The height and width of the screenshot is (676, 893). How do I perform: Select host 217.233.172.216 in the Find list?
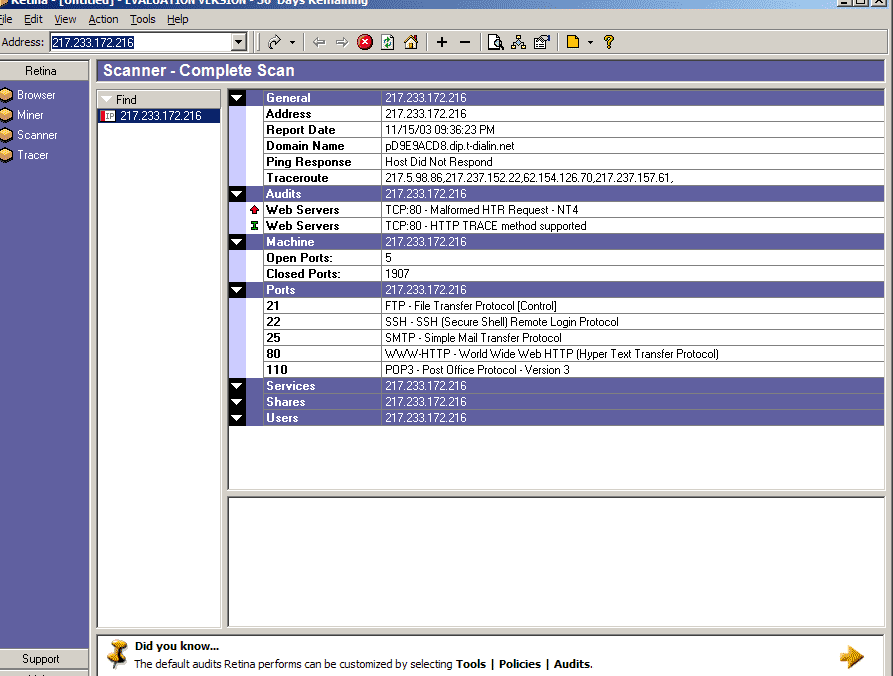(159, 116)
